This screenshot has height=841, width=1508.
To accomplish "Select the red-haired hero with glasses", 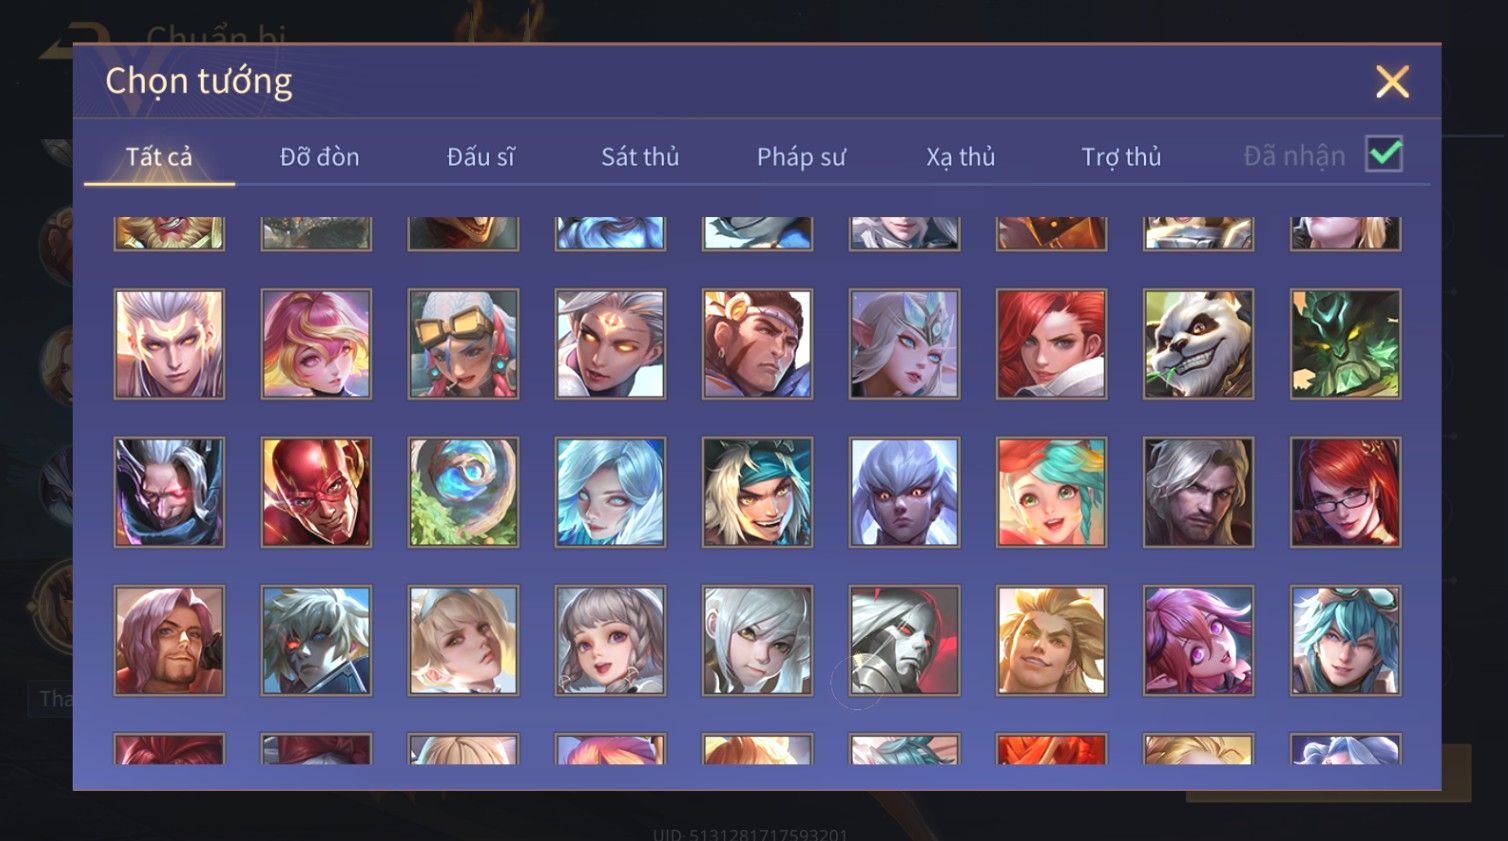I will pyautogui.click(x=1345, y=492).
